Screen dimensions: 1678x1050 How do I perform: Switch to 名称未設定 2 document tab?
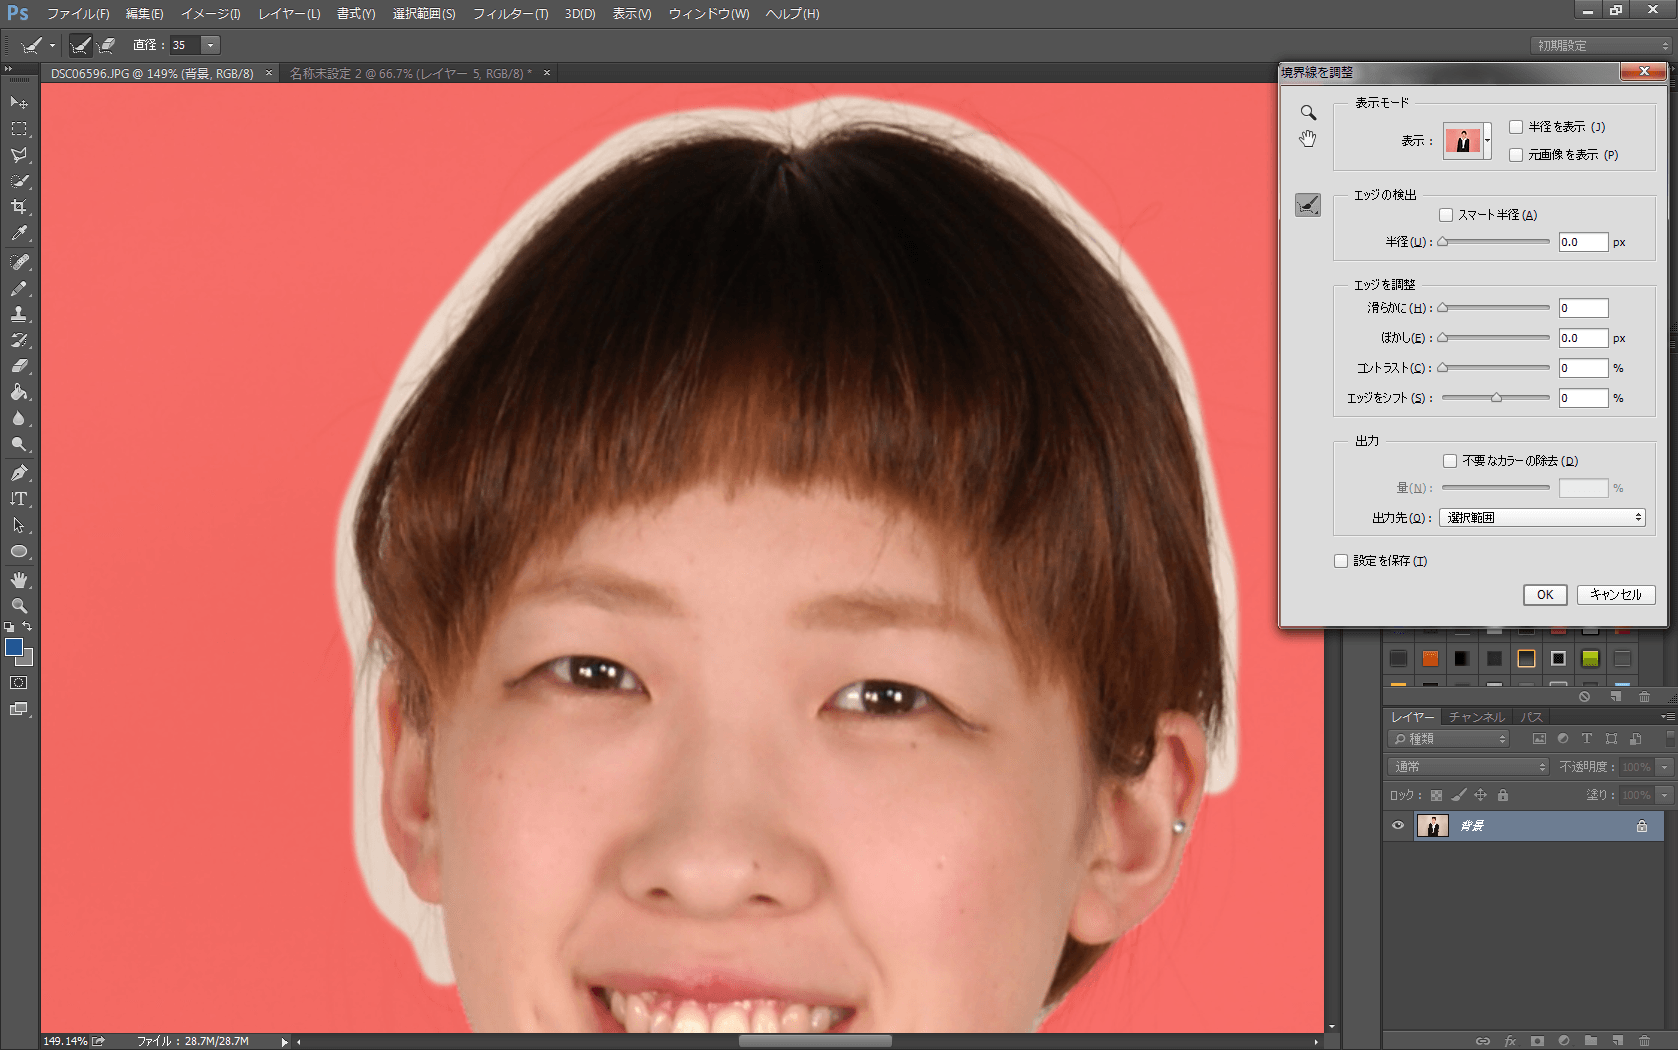[x=411, y=73]
